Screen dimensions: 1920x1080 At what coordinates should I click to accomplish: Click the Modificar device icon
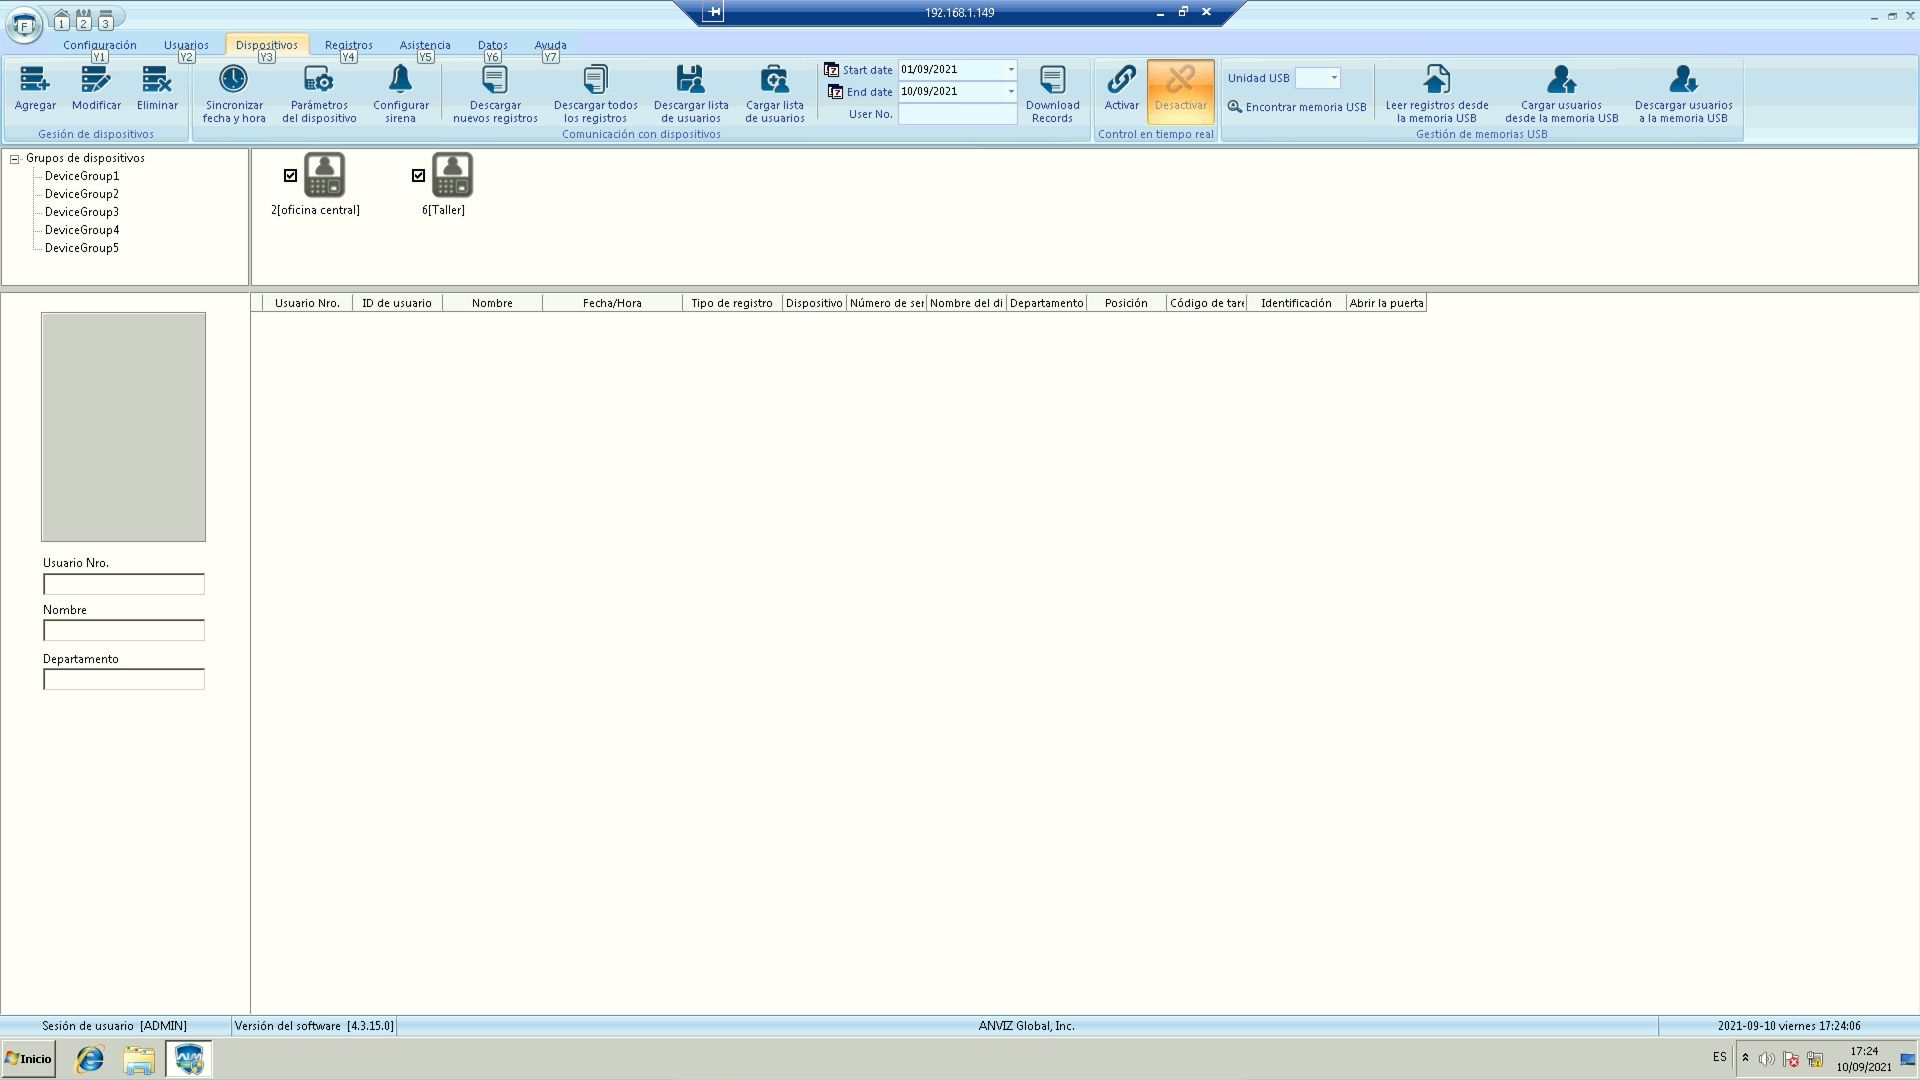pos(96,80)
